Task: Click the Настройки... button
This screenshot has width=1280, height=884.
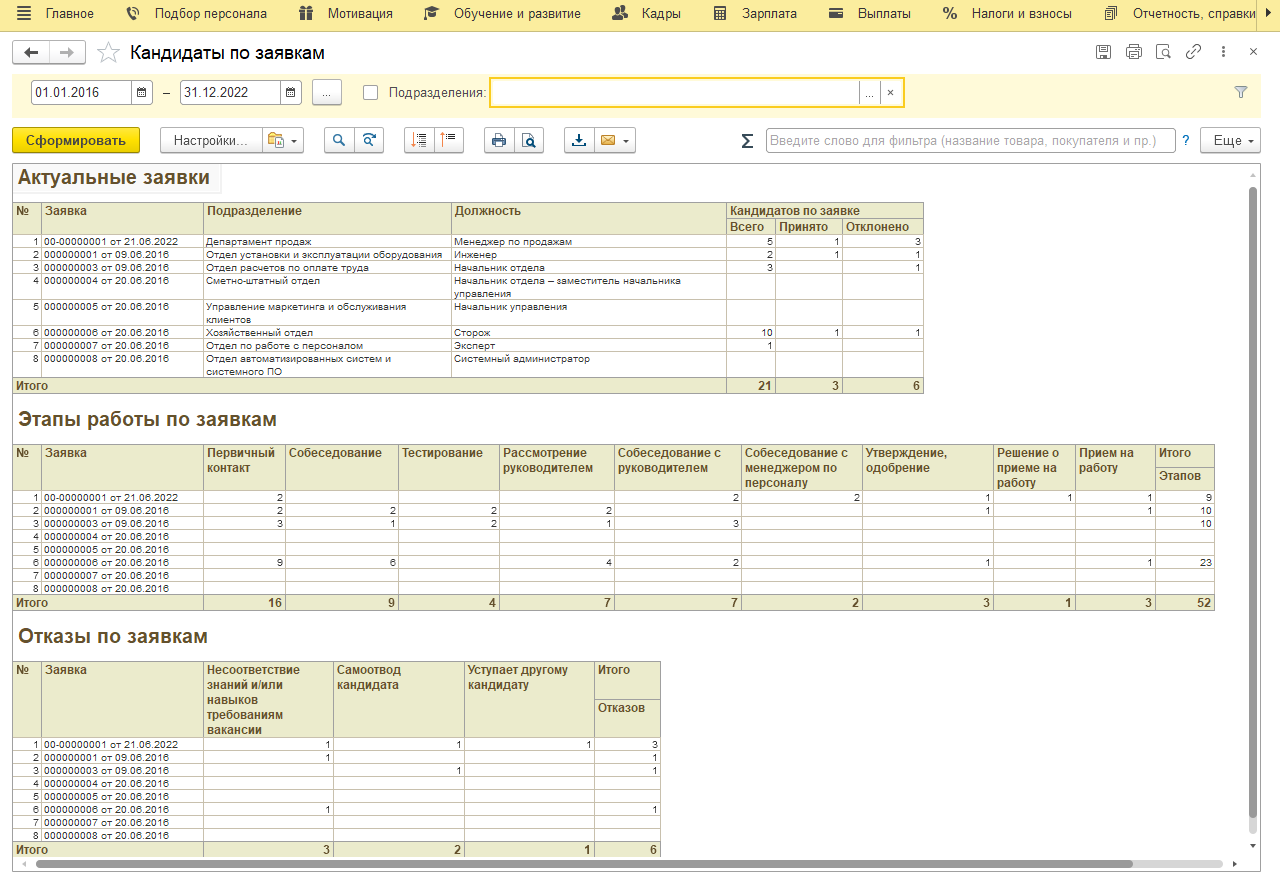Action: 210,141
